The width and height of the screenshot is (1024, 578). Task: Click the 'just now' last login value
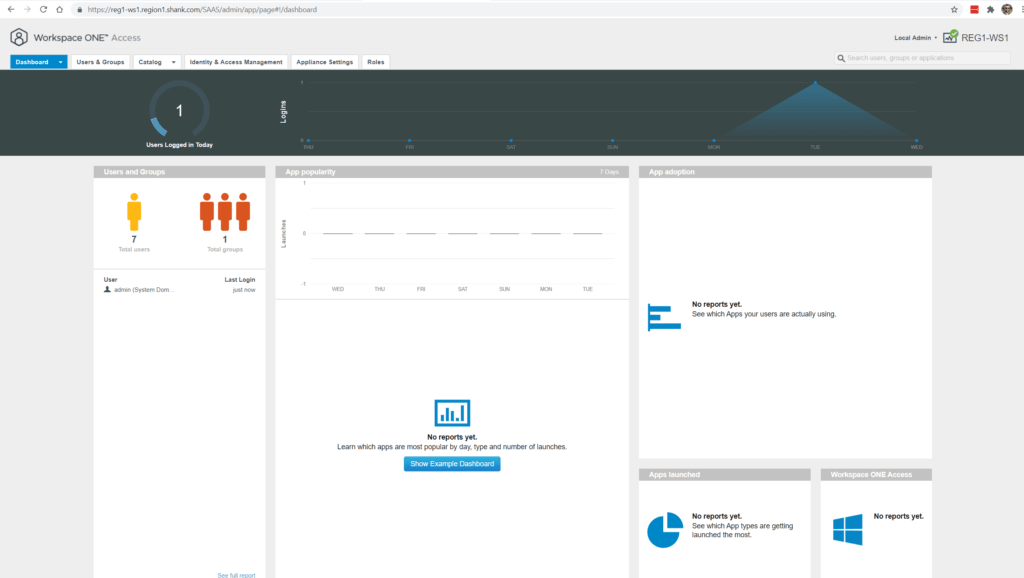[x=244, y=289]
